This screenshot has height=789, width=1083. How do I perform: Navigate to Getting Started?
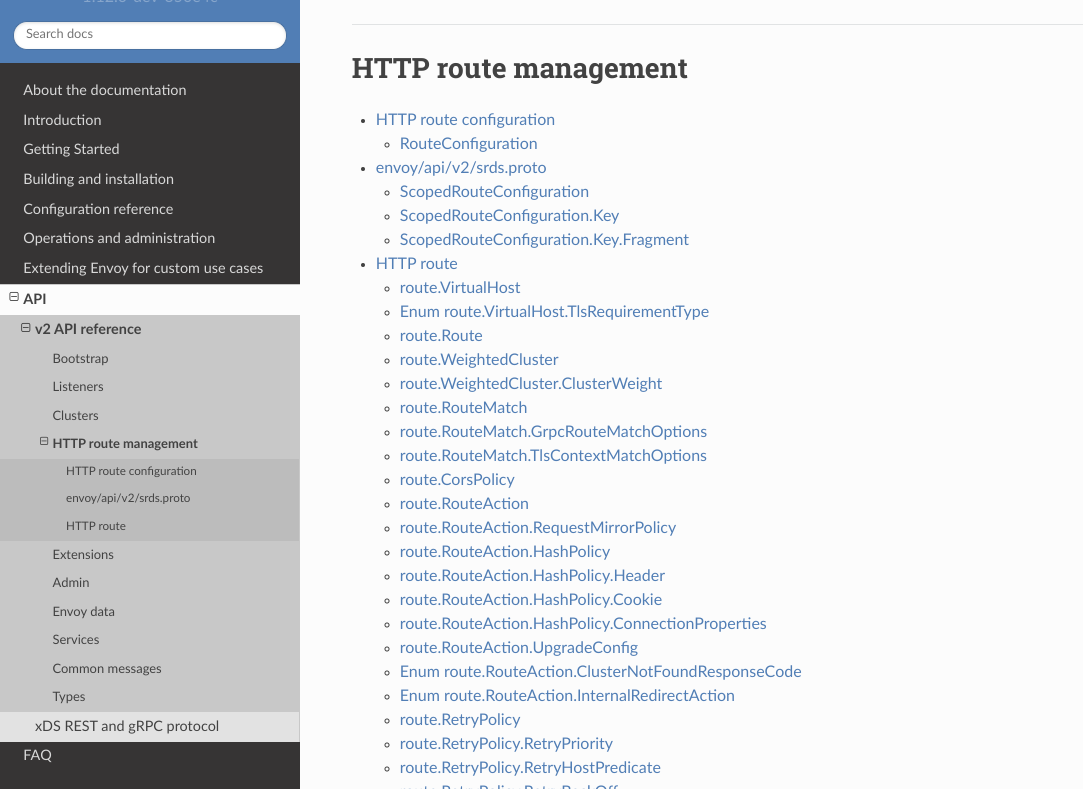click(71, 149)
